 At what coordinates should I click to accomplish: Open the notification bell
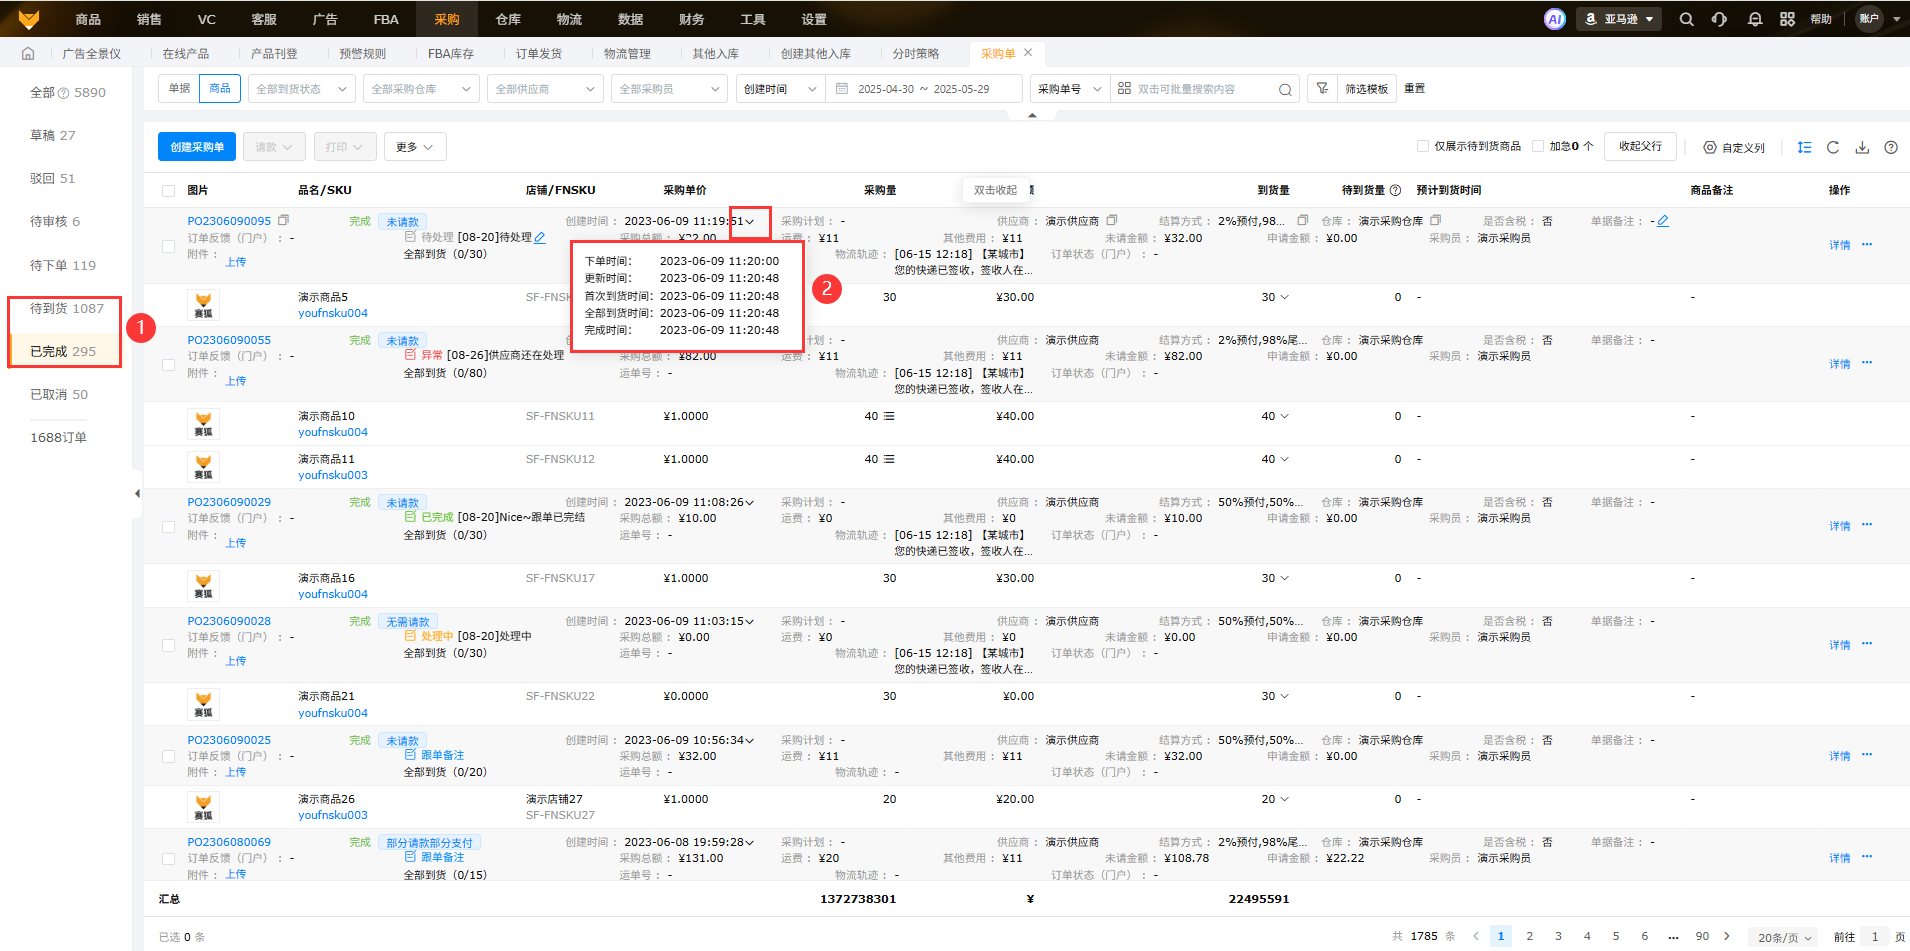(1754, 19)
